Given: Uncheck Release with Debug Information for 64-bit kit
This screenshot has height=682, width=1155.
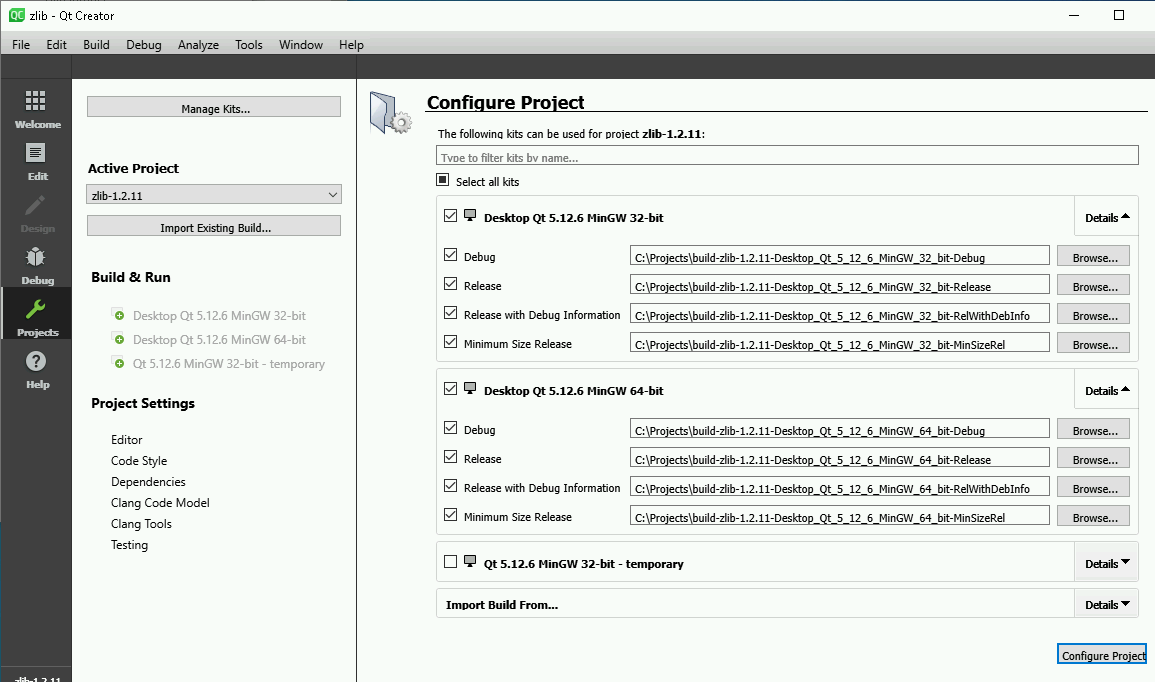Looking at the screenshot, I should (x=451, y=486).
